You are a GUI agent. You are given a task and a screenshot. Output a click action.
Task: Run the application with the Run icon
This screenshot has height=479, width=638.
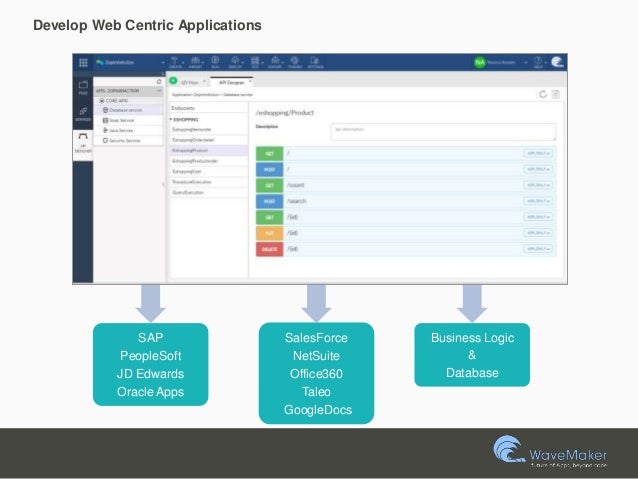(215, 62)
